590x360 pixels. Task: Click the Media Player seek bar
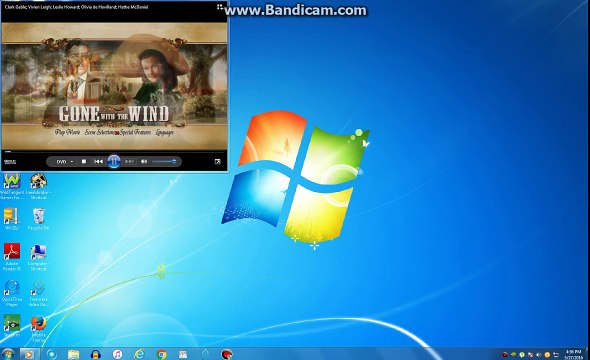114,152
